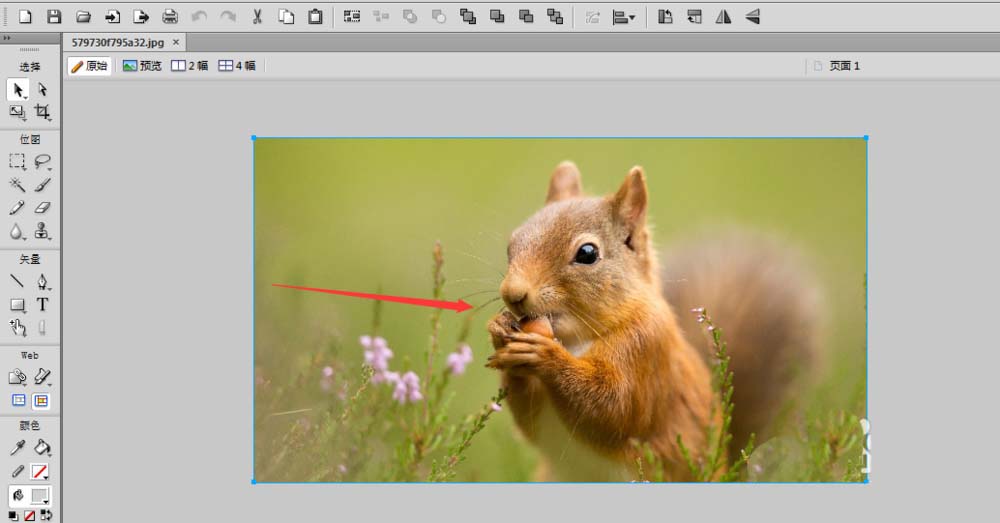Switch to 4 幅 four-up view

coord(237,66)
